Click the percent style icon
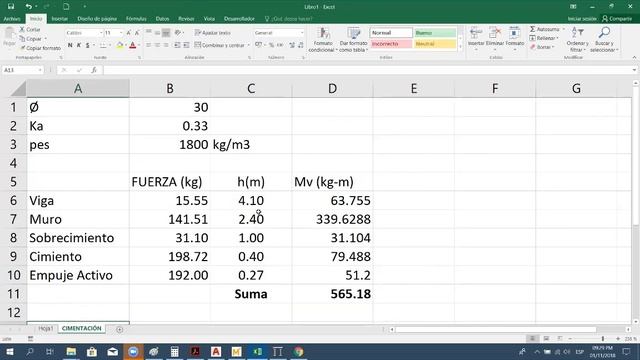640x360 pixels. [x=271, y=45]
